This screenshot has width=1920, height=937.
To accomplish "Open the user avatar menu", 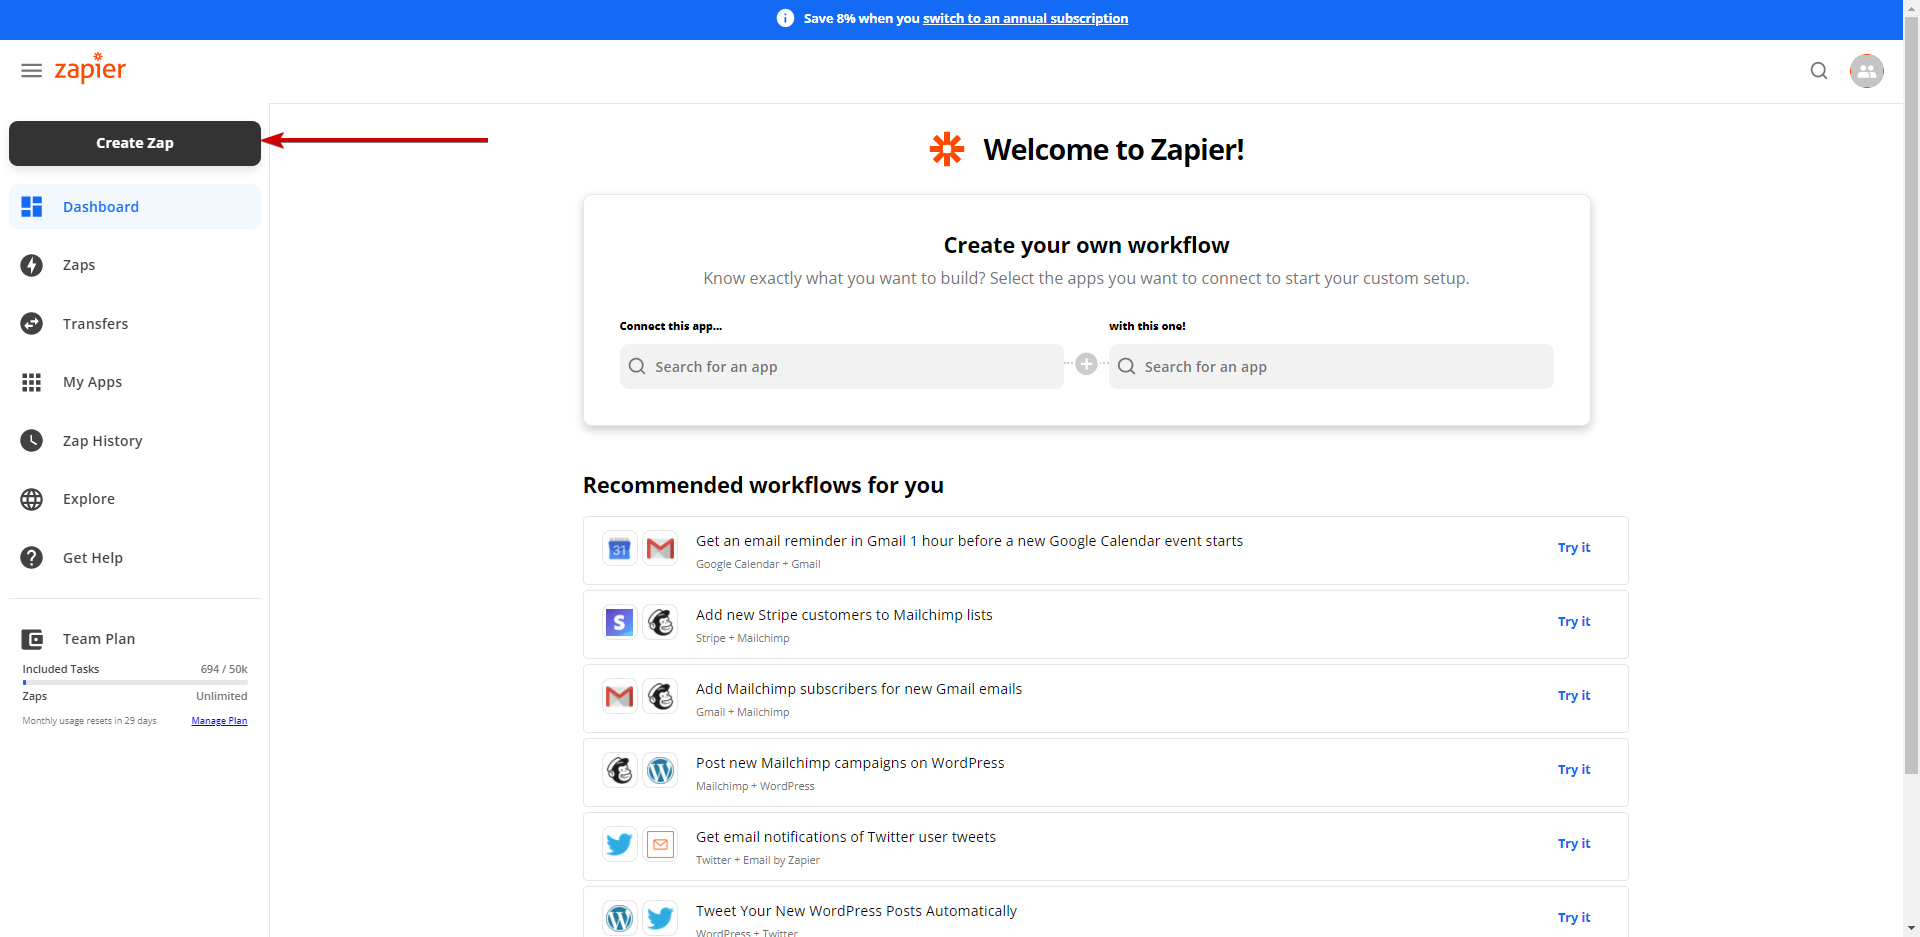I will [1867, 71].
